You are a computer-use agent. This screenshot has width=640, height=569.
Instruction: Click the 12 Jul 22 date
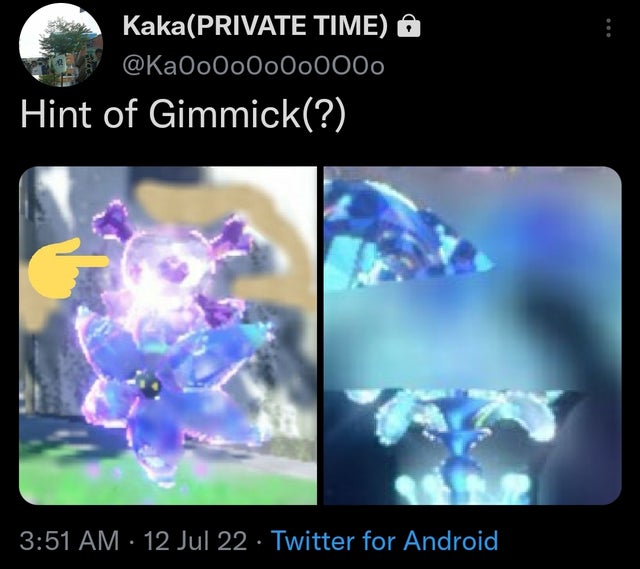[x=195, y=541]
